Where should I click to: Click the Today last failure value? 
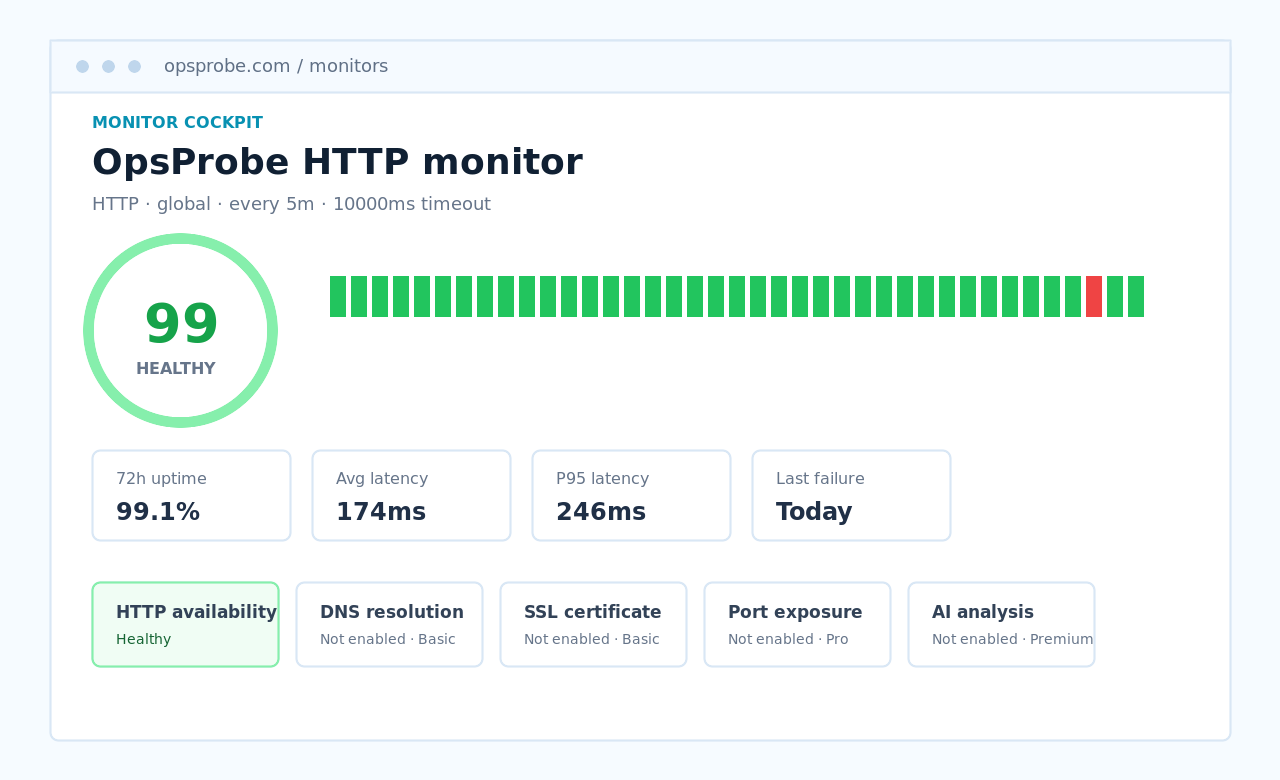pyautogui.click(x=814, y=512)
